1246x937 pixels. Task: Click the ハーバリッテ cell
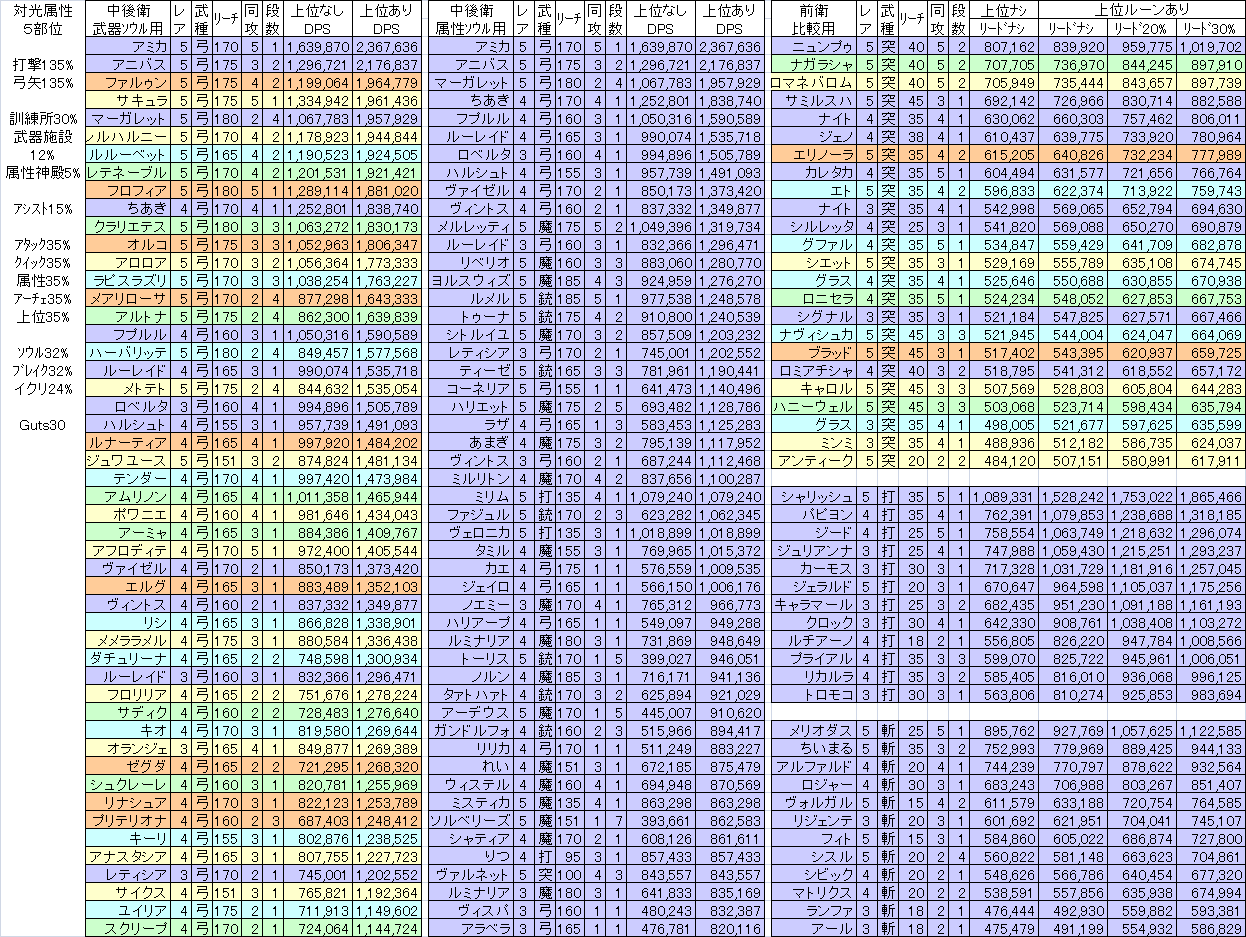(128, 353)
